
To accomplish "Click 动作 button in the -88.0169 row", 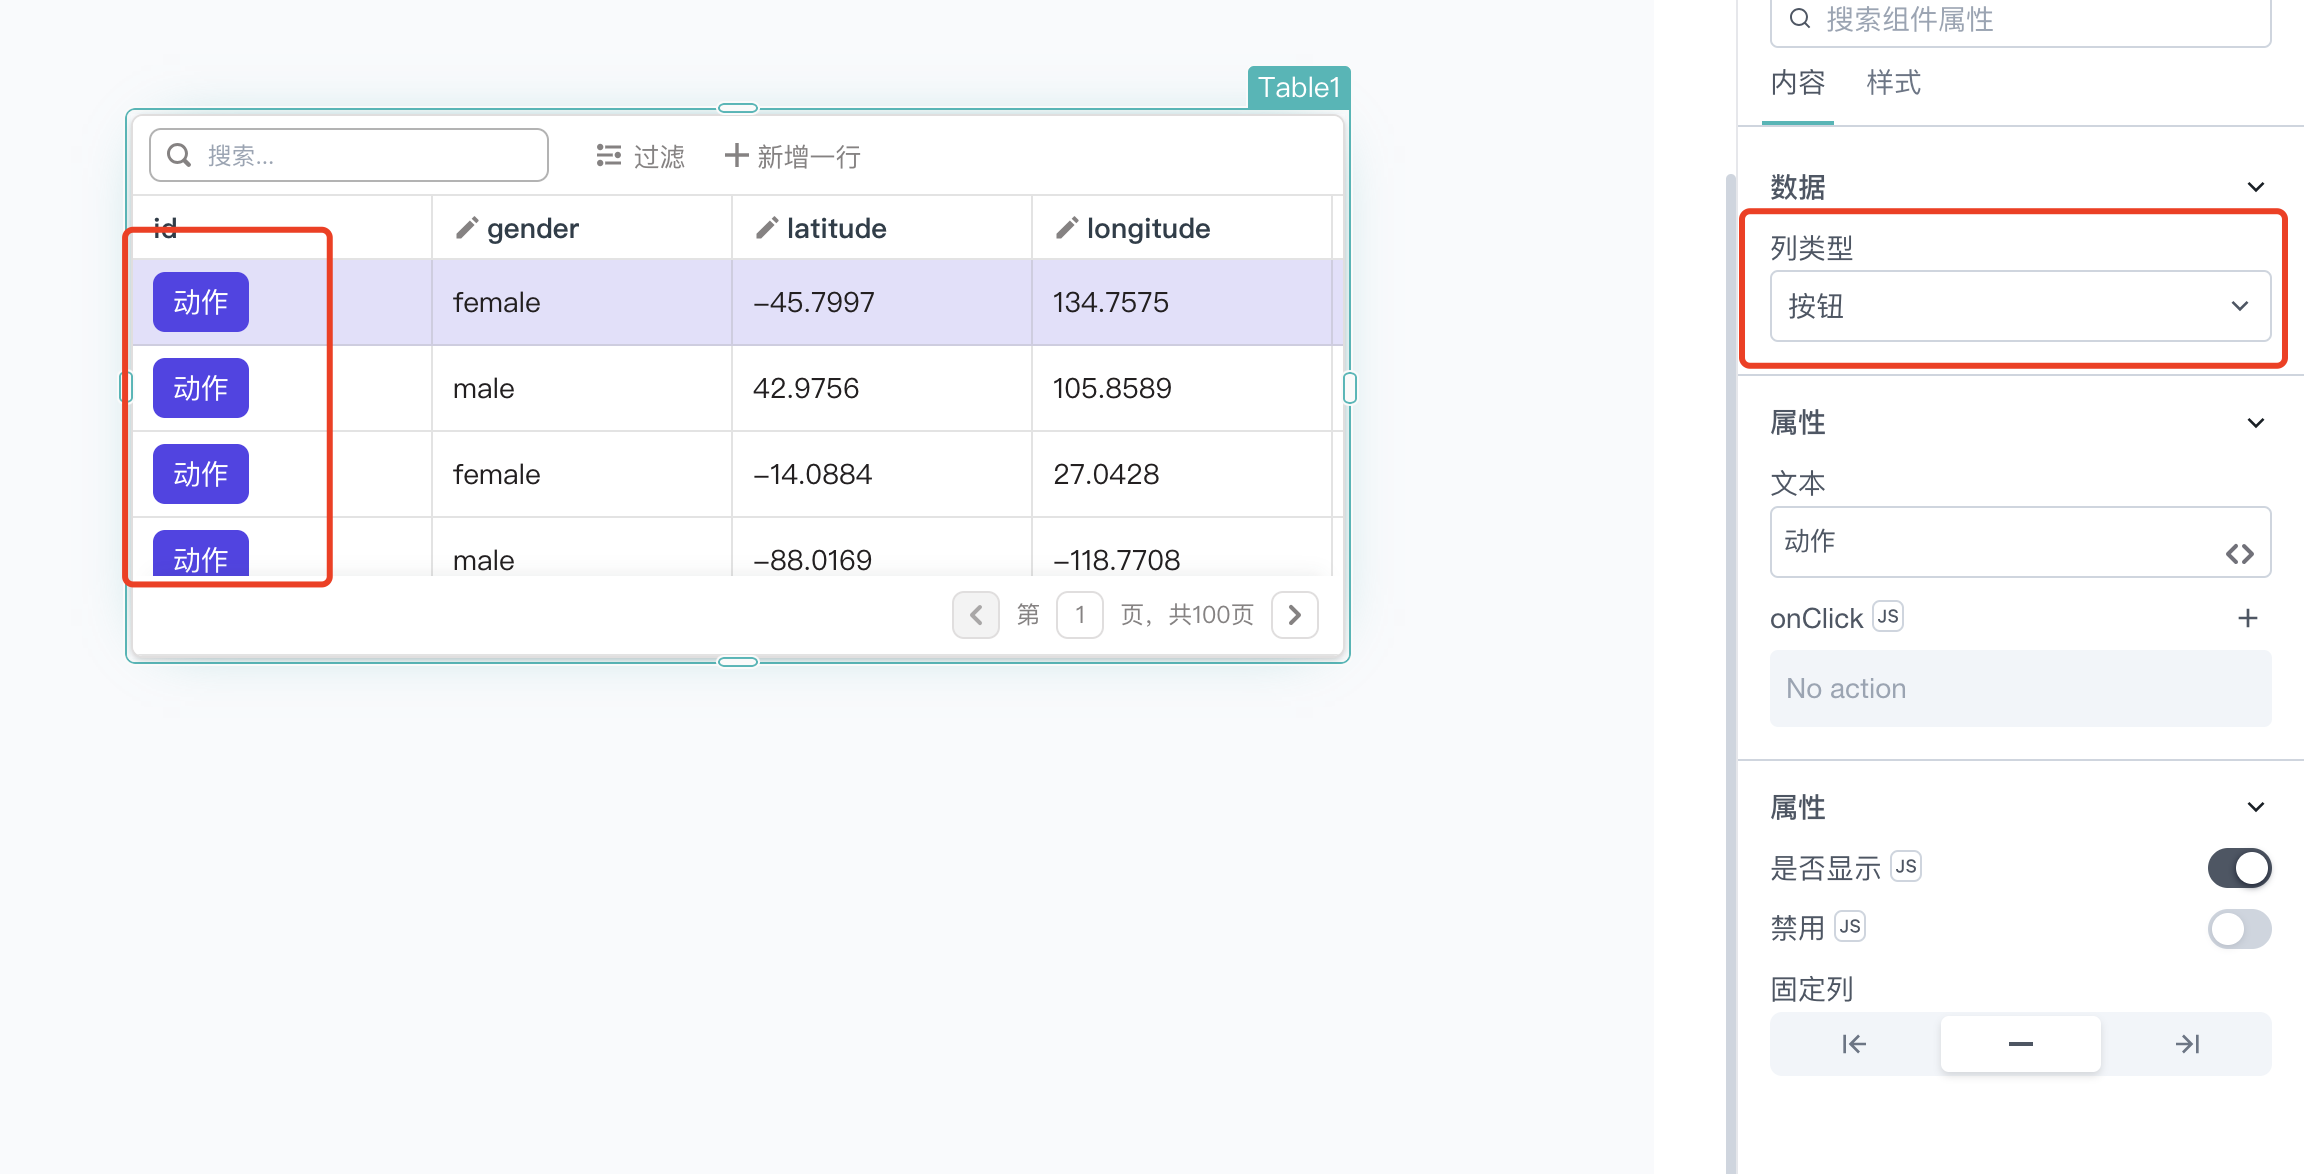I will pyautogui.click(x=201, y=554).
